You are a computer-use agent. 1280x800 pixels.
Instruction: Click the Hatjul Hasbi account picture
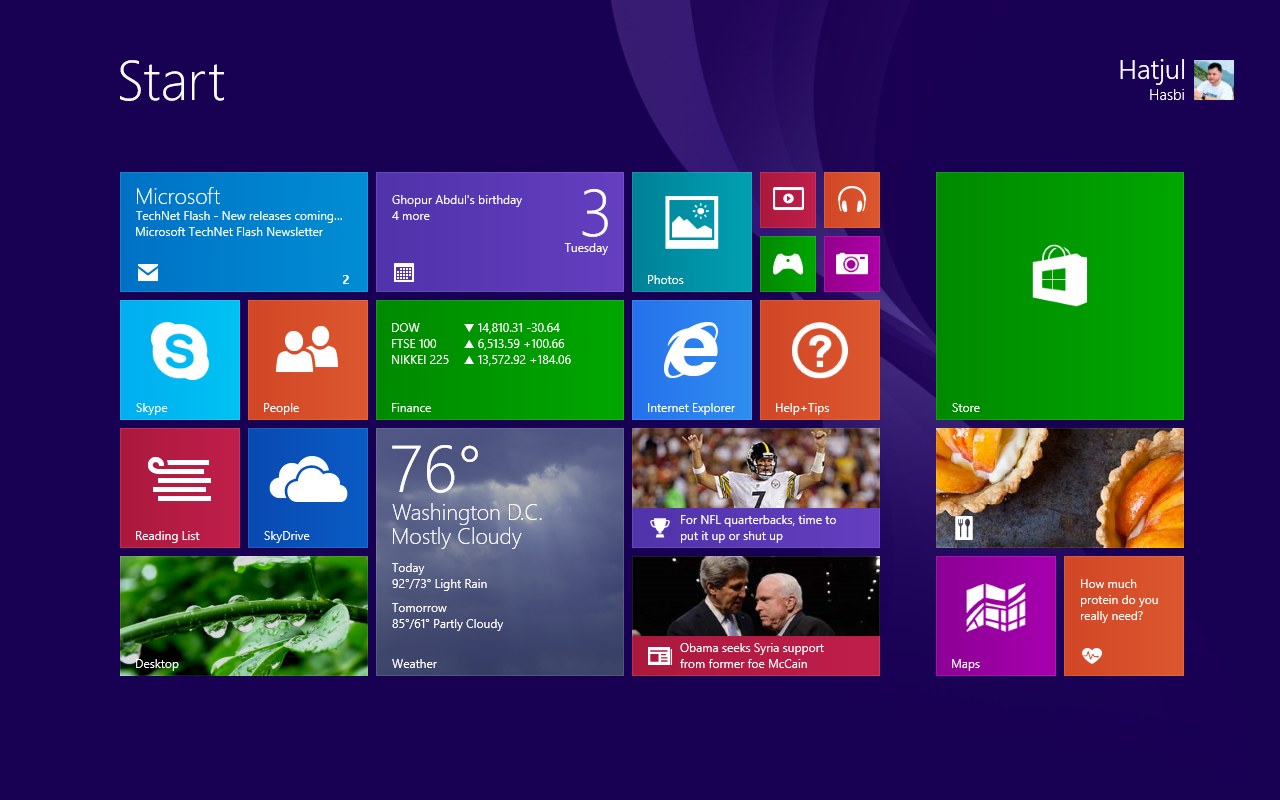(x=1213, y=79)
